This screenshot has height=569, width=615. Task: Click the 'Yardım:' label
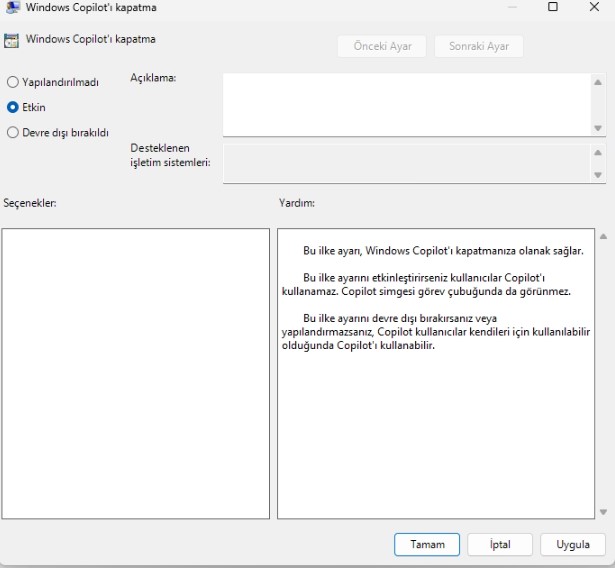297,203
